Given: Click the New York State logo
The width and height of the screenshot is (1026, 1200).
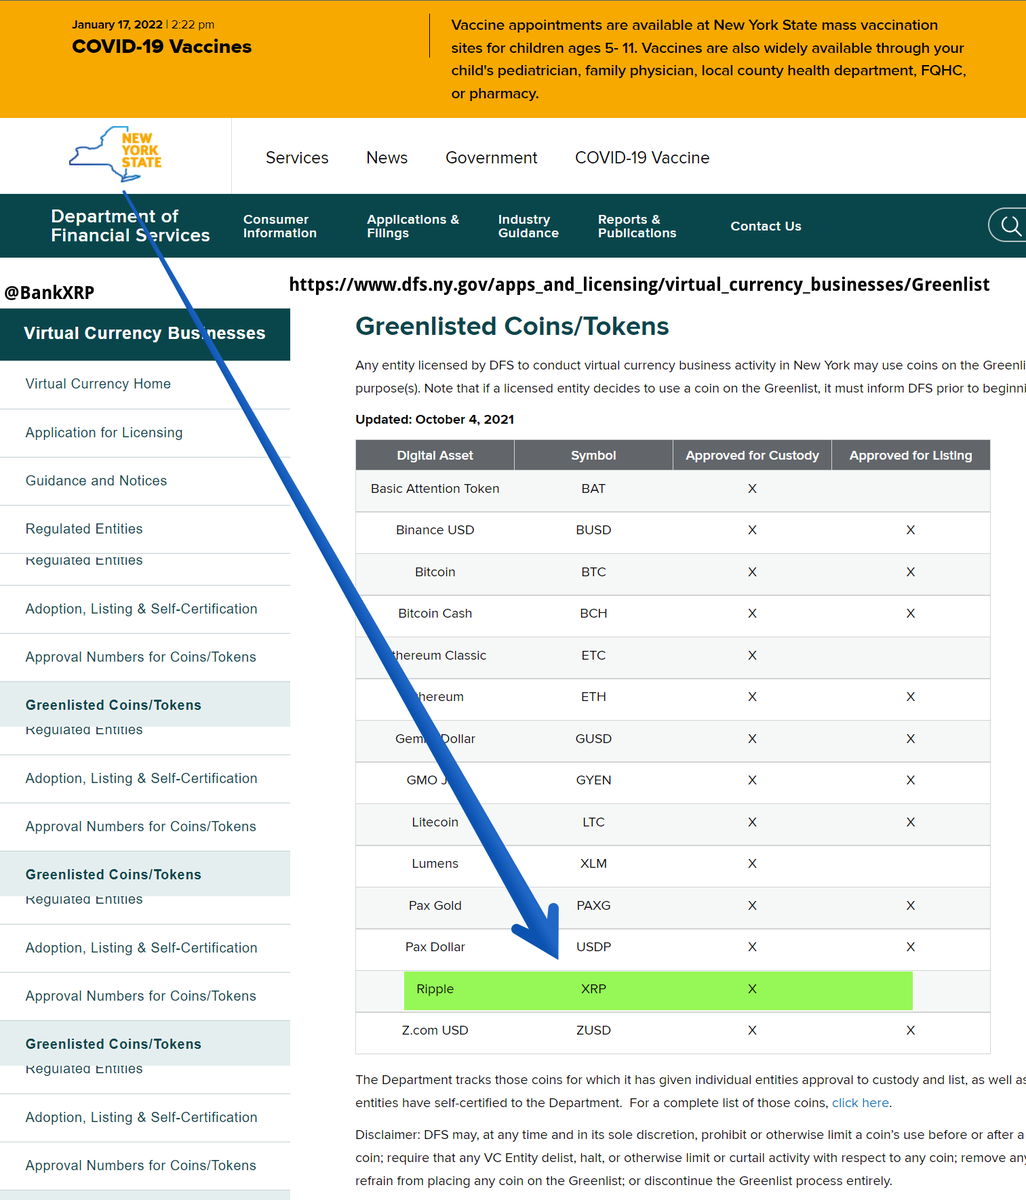Looking at the screenshot, I should (118, 155).
